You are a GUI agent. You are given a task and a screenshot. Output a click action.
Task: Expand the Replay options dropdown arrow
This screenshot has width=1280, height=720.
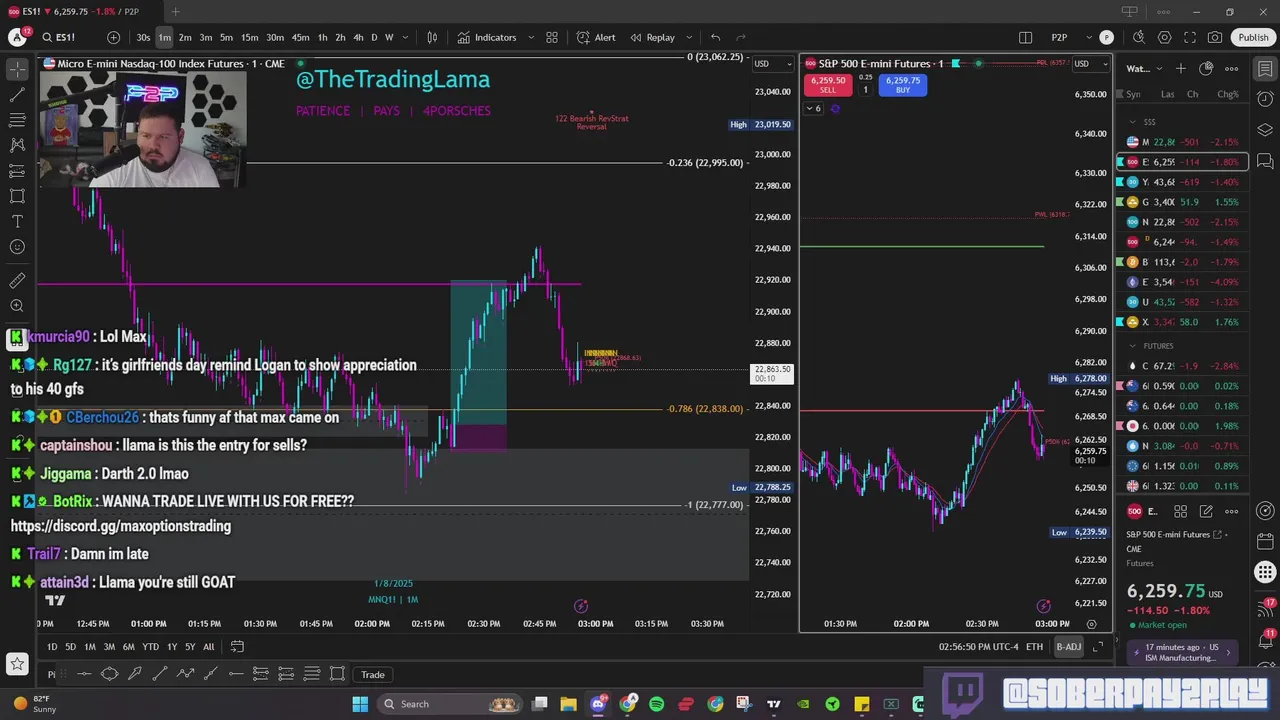(688, 37)
